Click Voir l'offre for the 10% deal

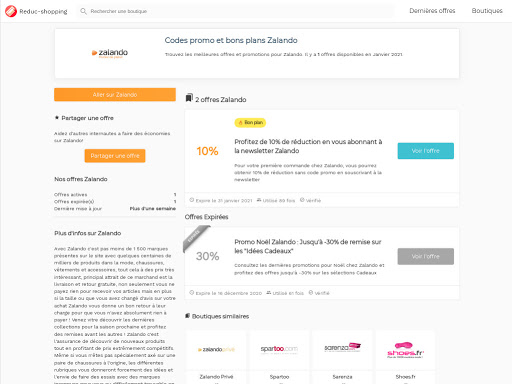click(426, 151)
